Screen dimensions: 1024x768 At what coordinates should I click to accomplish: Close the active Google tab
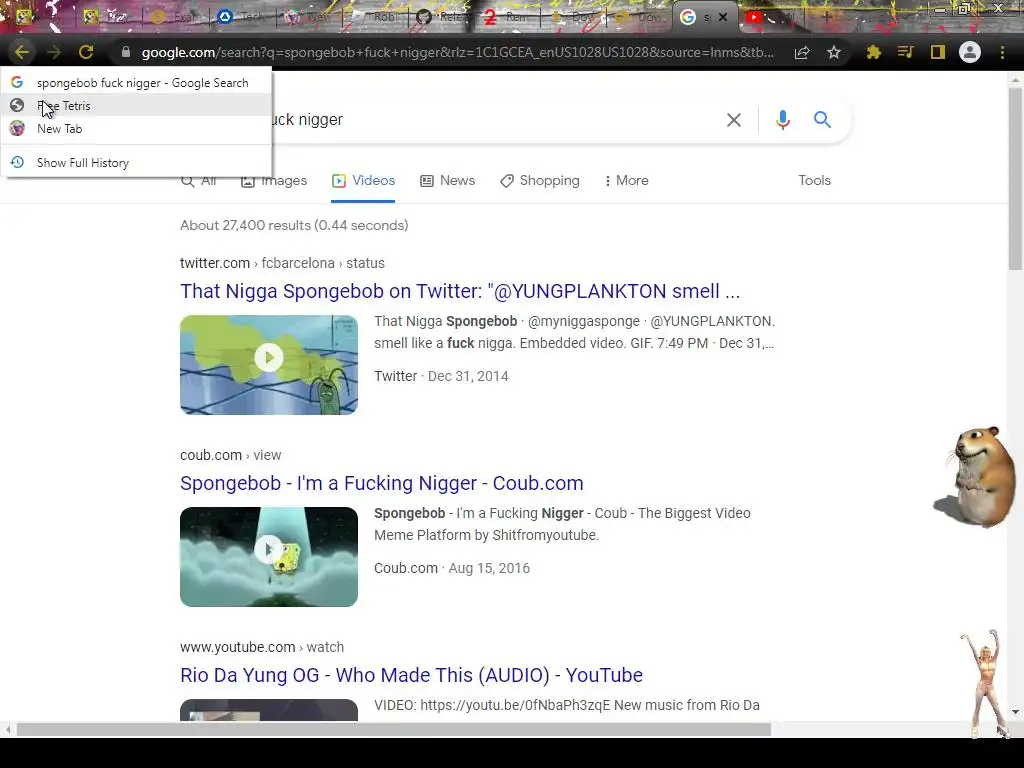point(723,17)
